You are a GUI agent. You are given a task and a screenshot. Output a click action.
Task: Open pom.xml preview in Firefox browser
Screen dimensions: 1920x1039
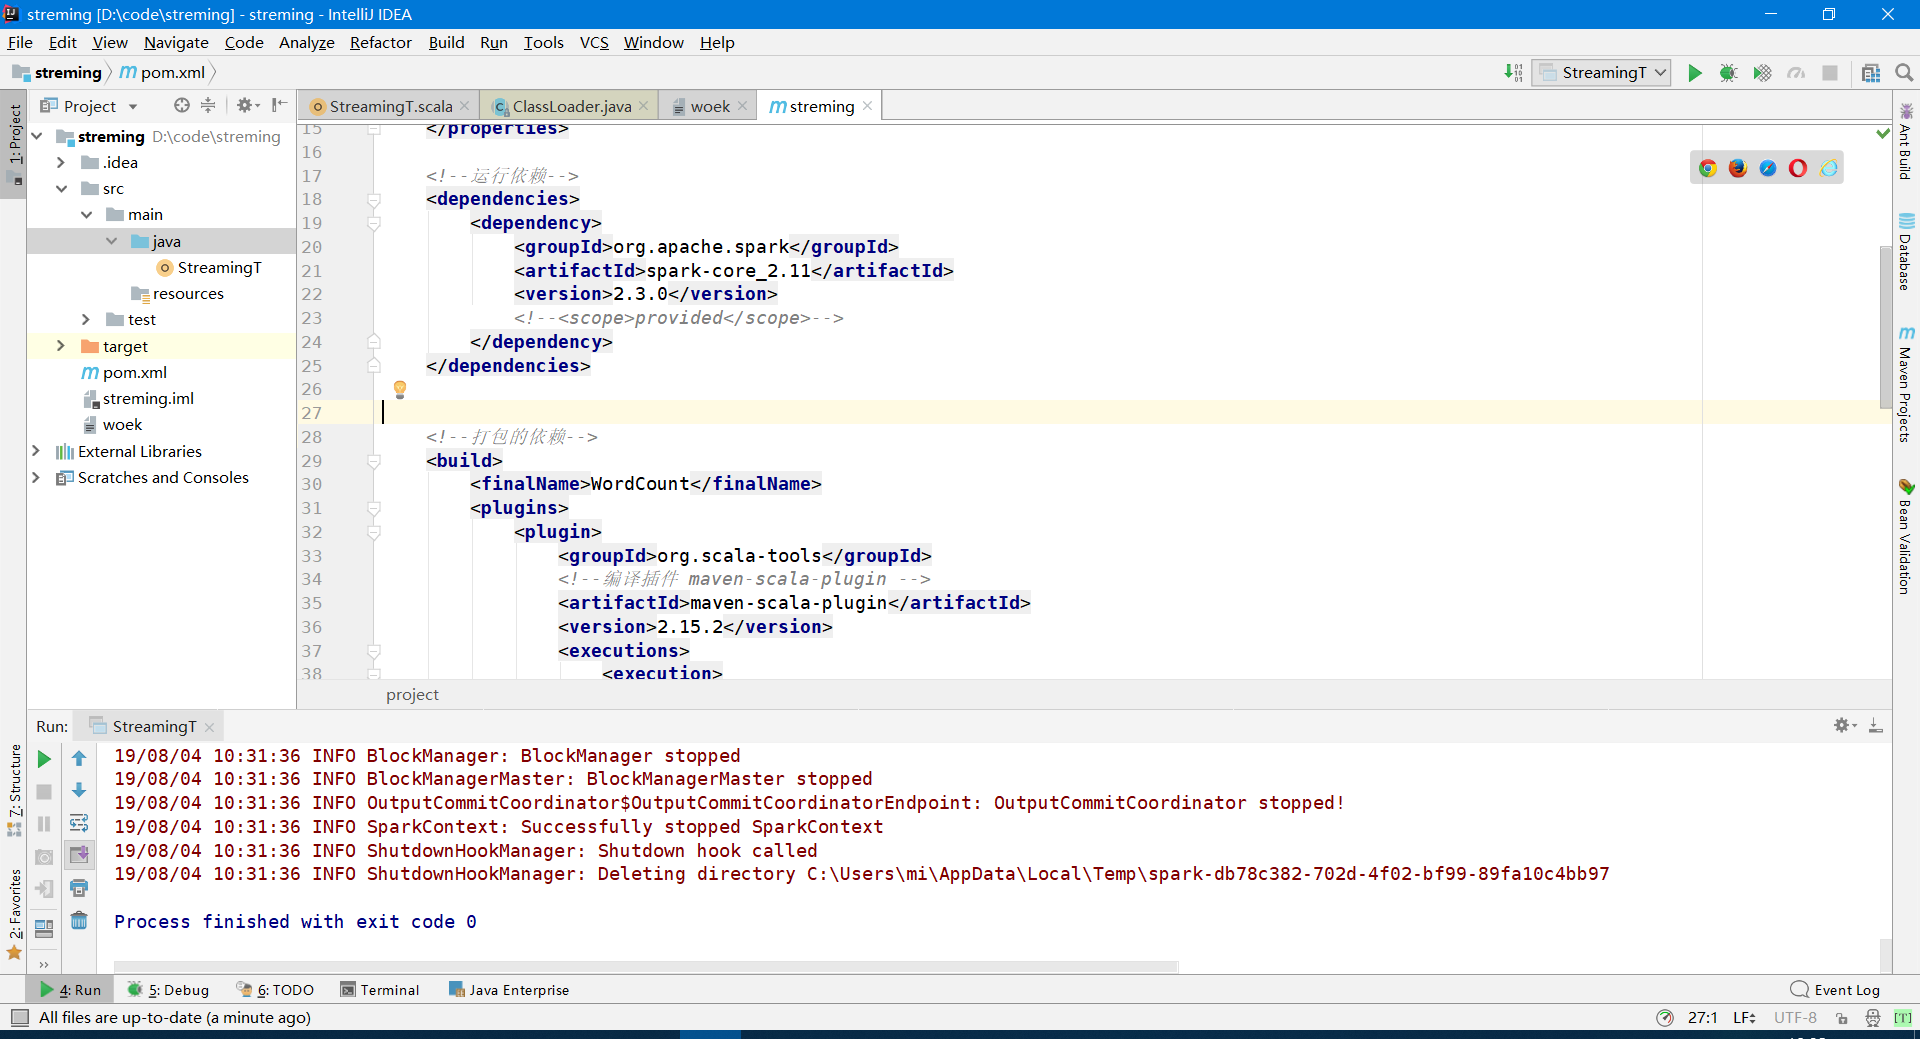click(x=1738, y=168)
